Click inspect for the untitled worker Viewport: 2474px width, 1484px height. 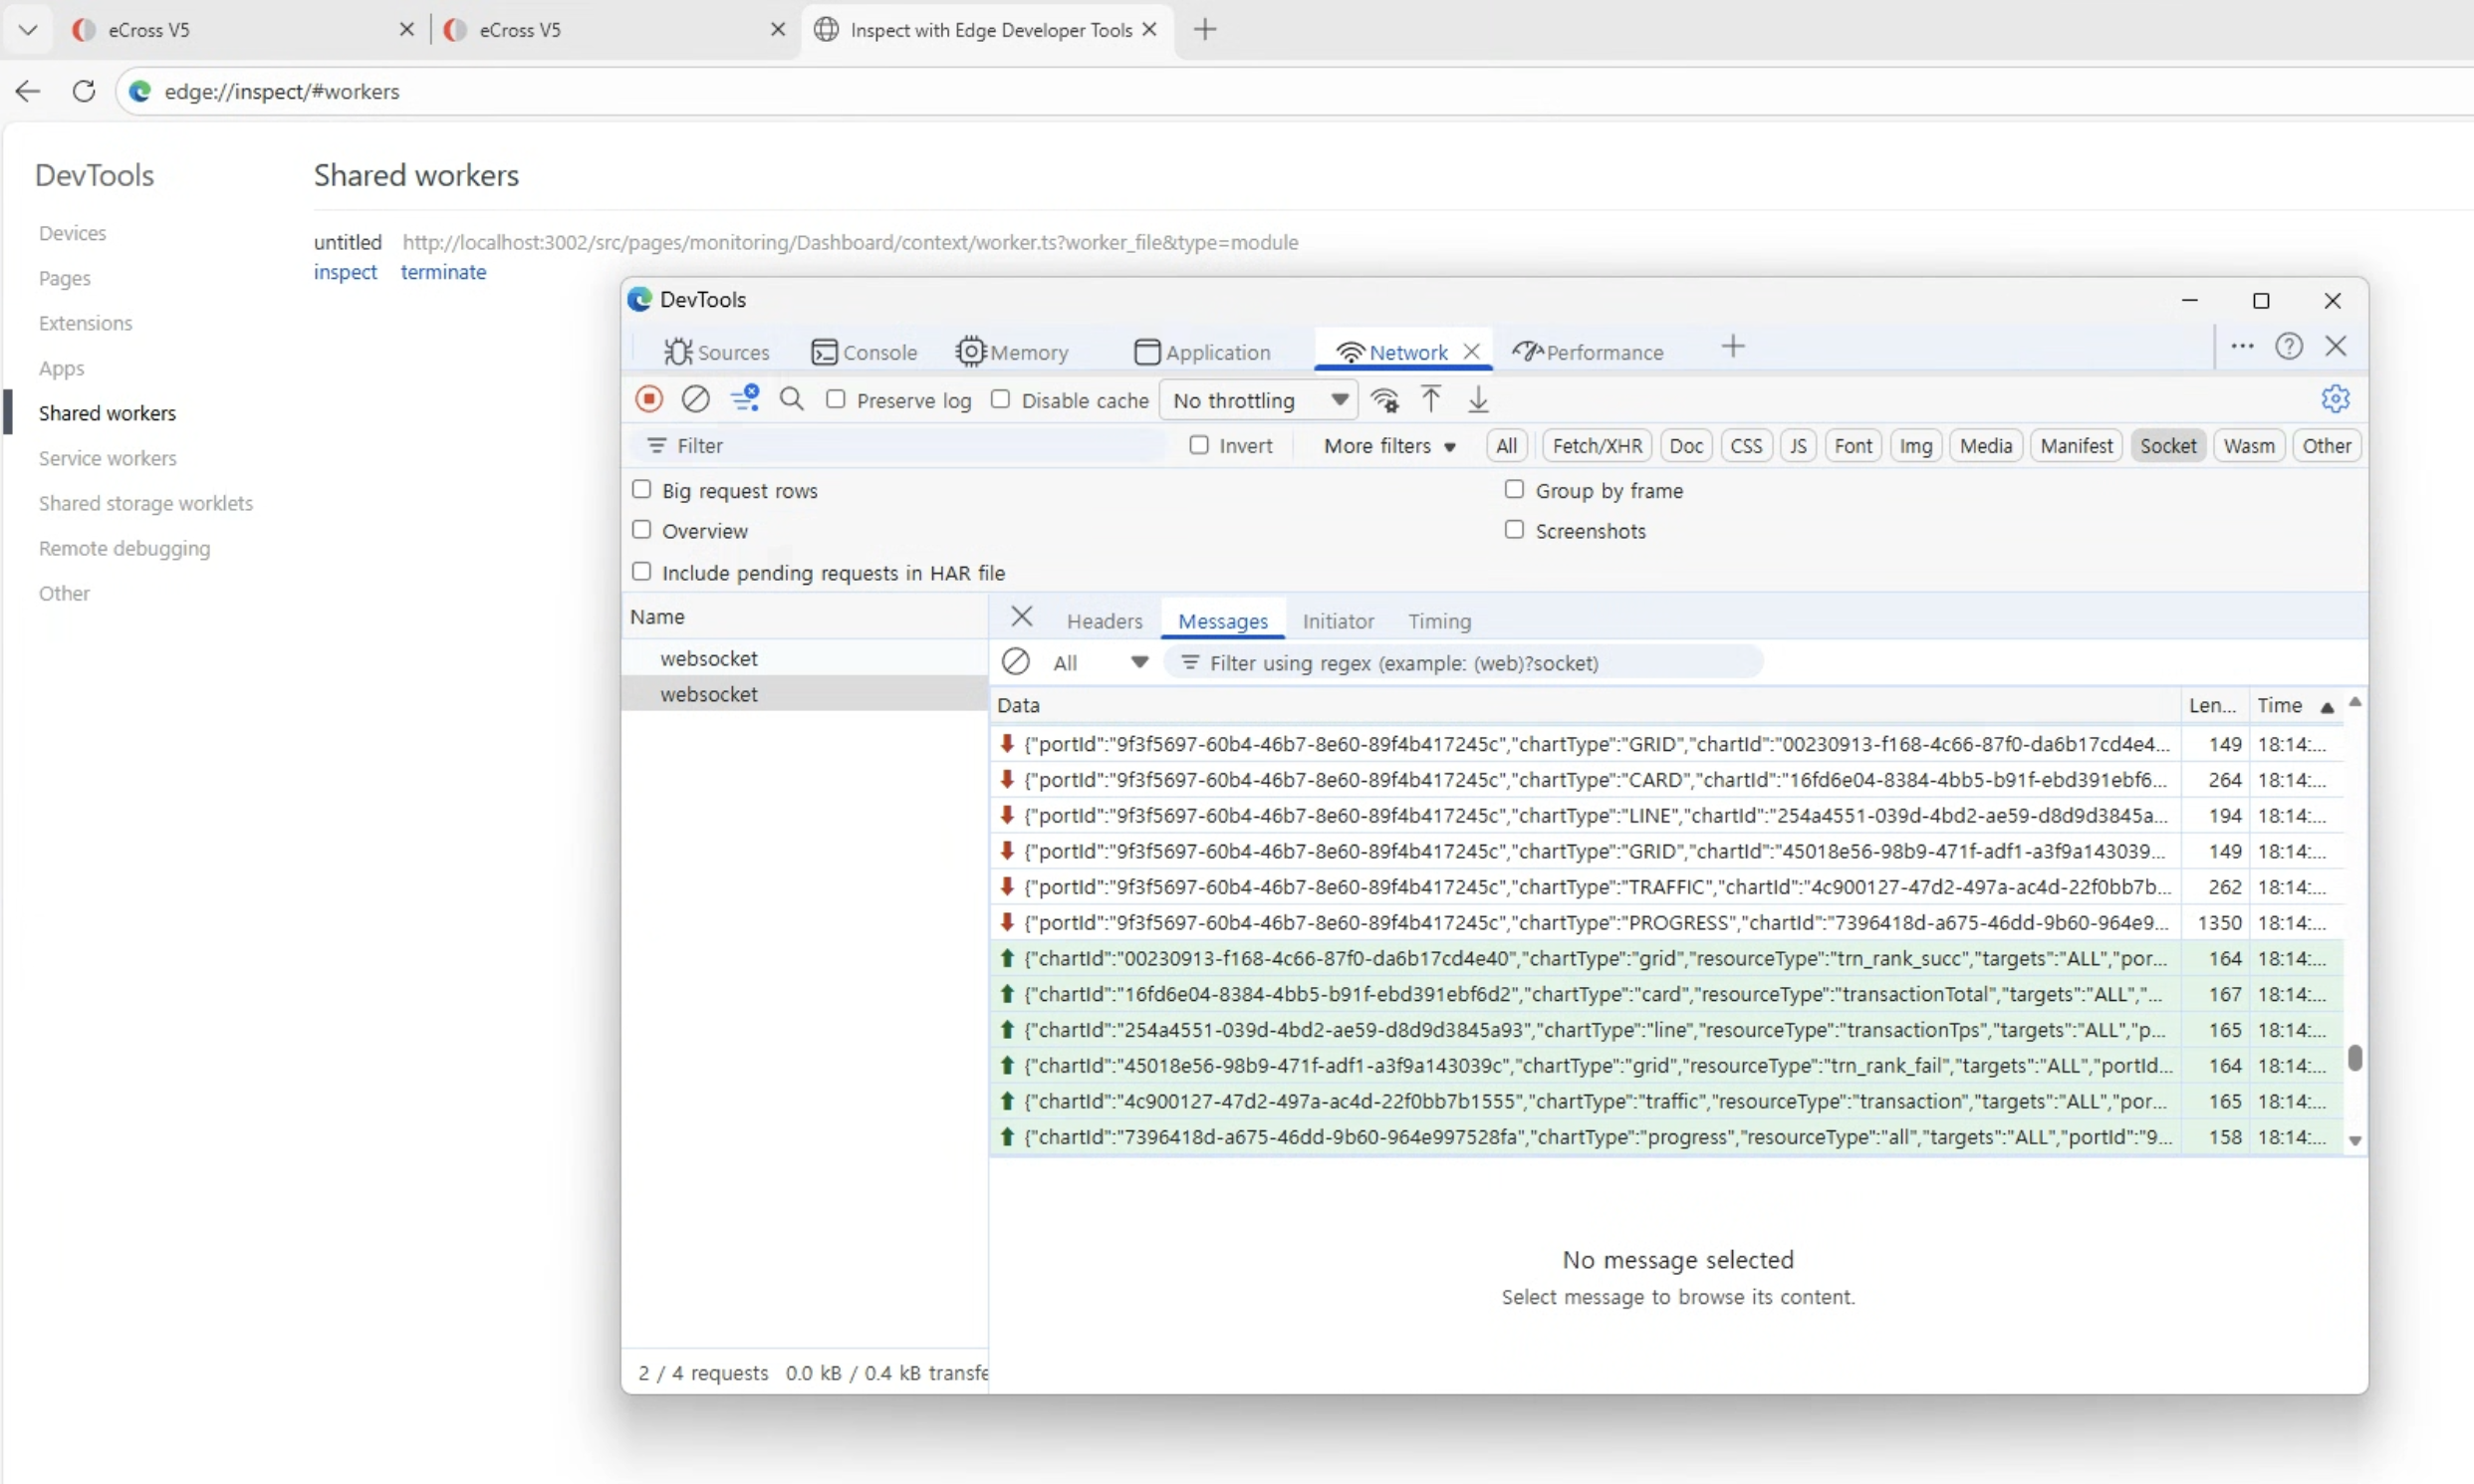click(x=344, y=271)
